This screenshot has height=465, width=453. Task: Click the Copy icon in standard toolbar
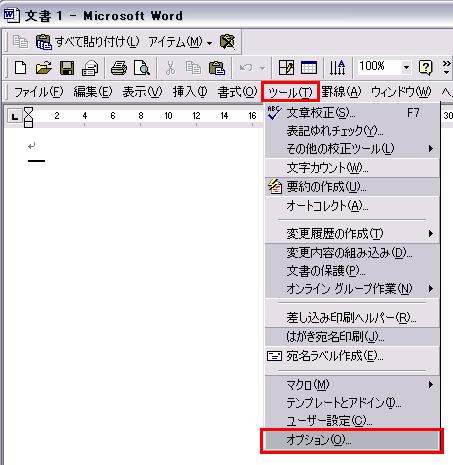point(193,68)
